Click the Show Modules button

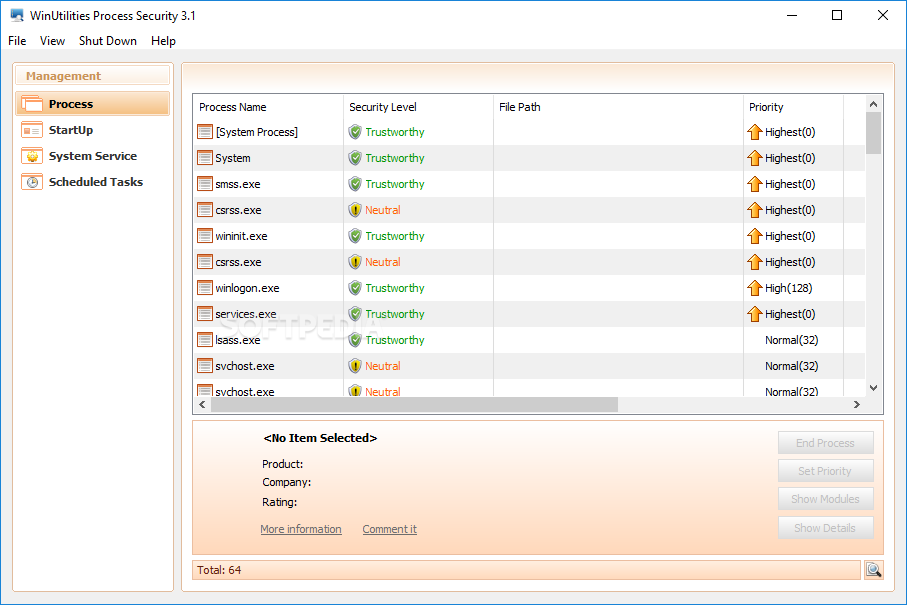(825, 499)
